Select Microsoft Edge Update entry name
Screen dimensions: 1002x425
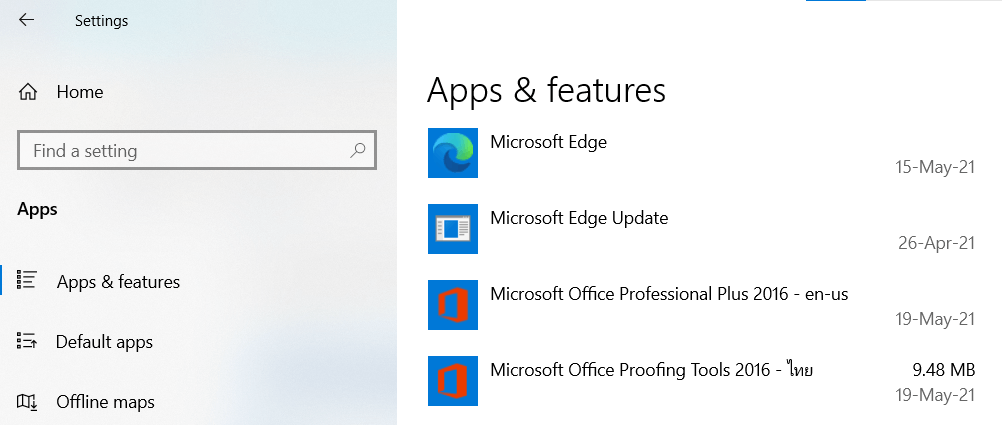(579, 218)
